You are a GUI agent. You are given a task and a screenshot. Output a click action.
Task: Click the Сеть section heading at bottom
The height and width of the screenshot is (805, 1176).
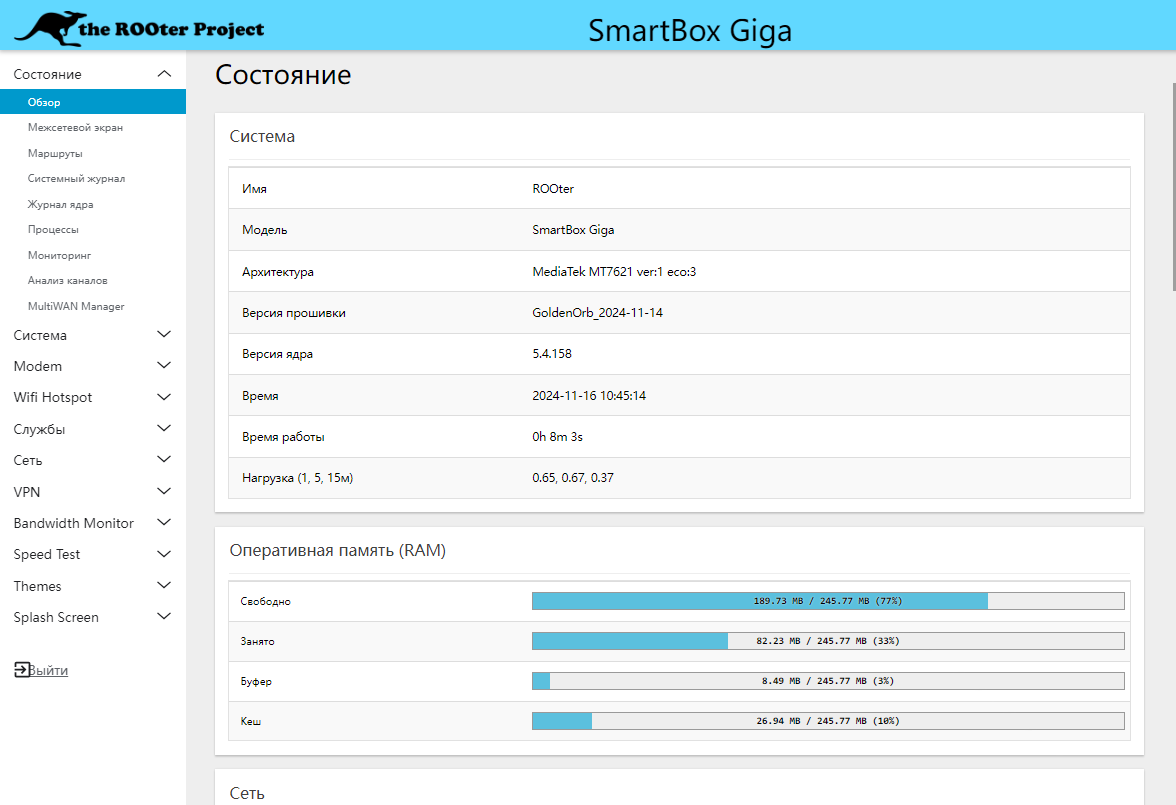[247, 793]
